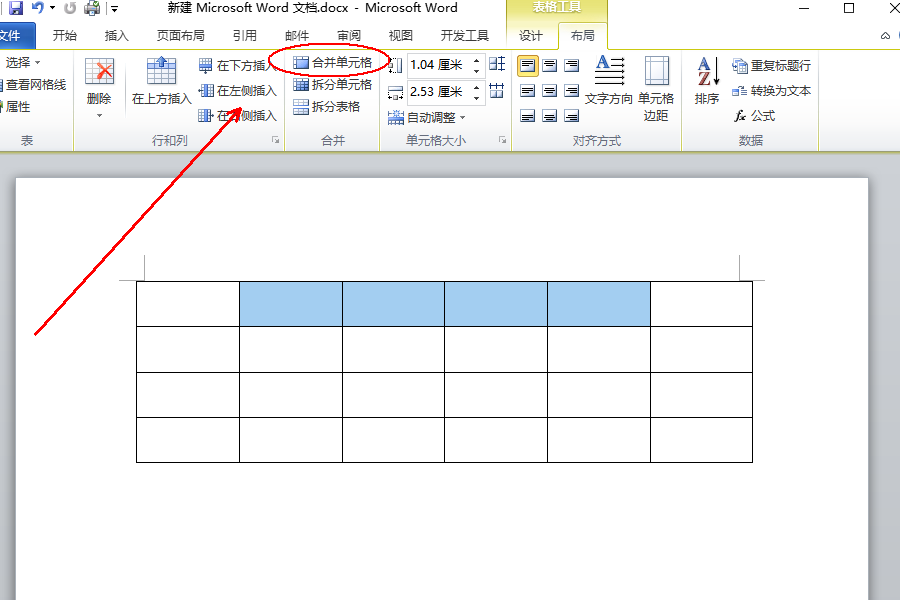This screenshot has height=600, width=900.
Task: Click 在左侧插入
Action: point(238,90)
